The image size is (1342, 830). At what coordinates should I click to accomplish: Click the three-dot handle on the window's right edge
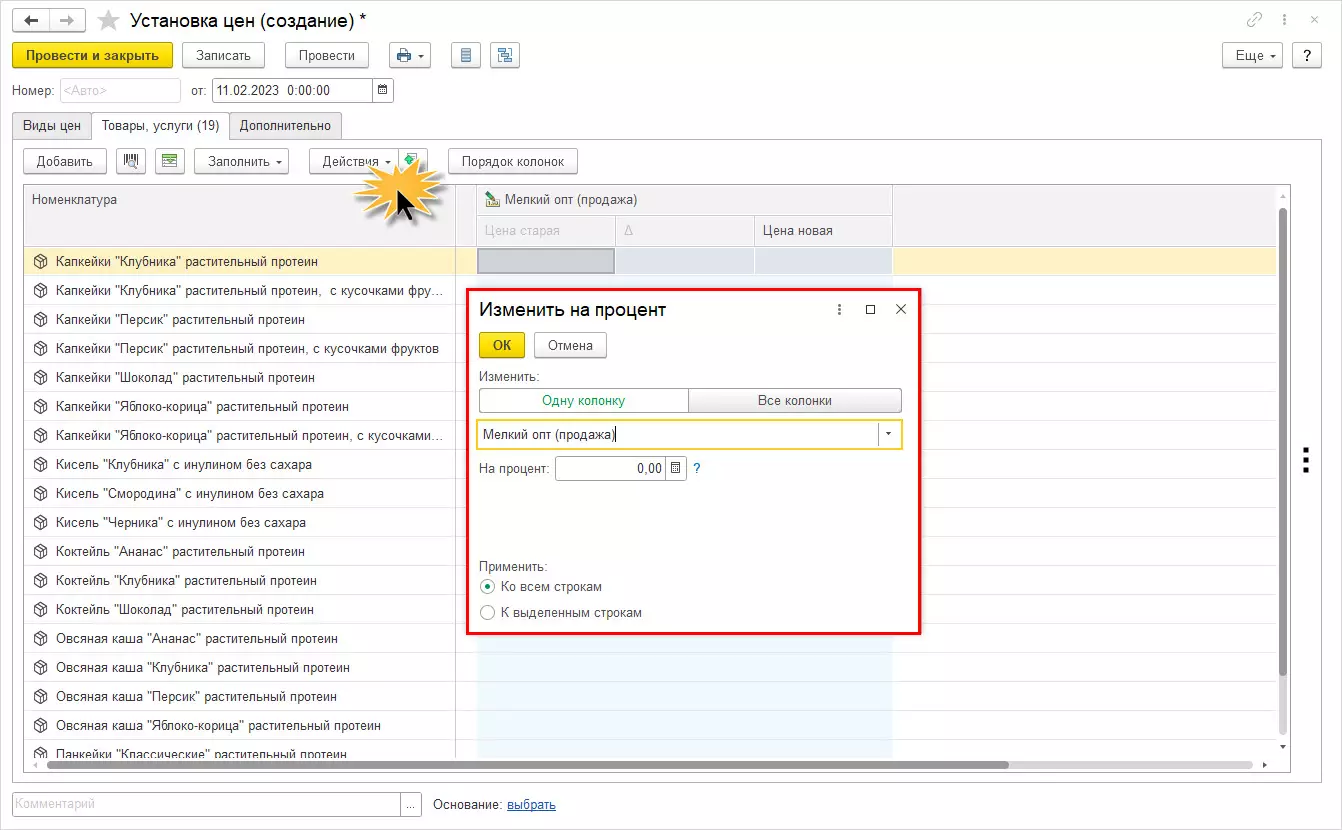coord(1306,459)
